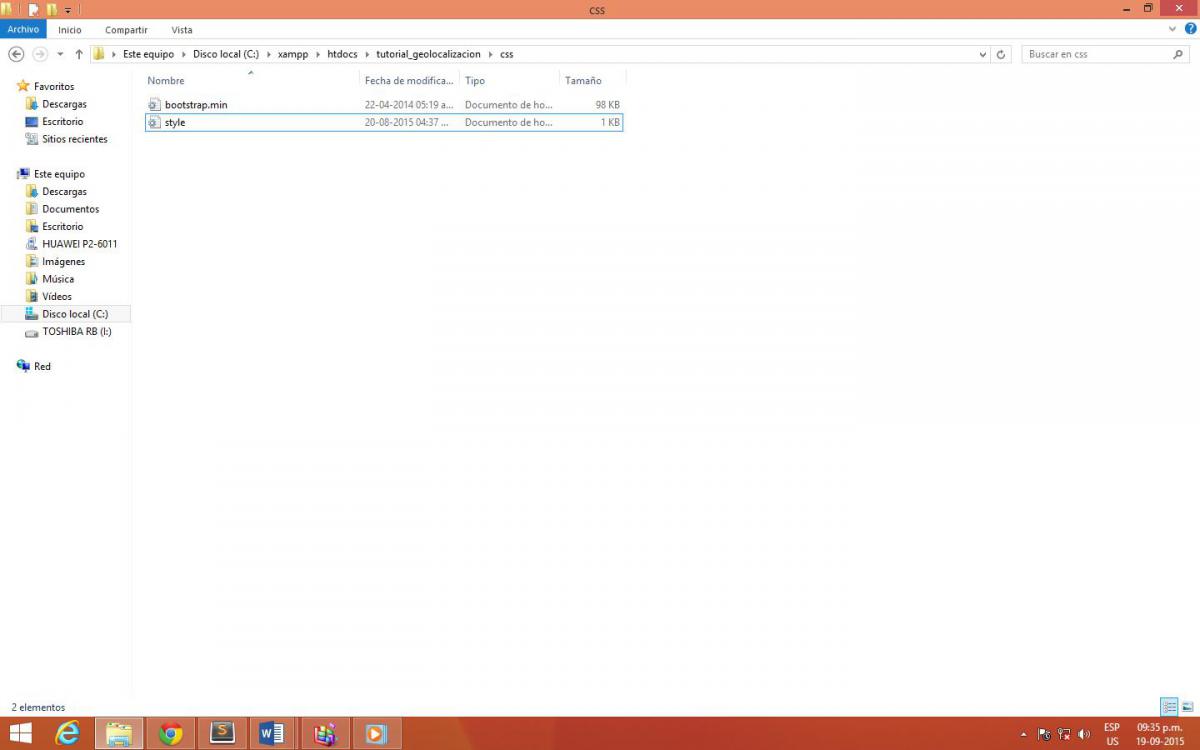Click the Back navigation arrow
This screenshot has width=1200, height=750.
click(x=16, y=54)
